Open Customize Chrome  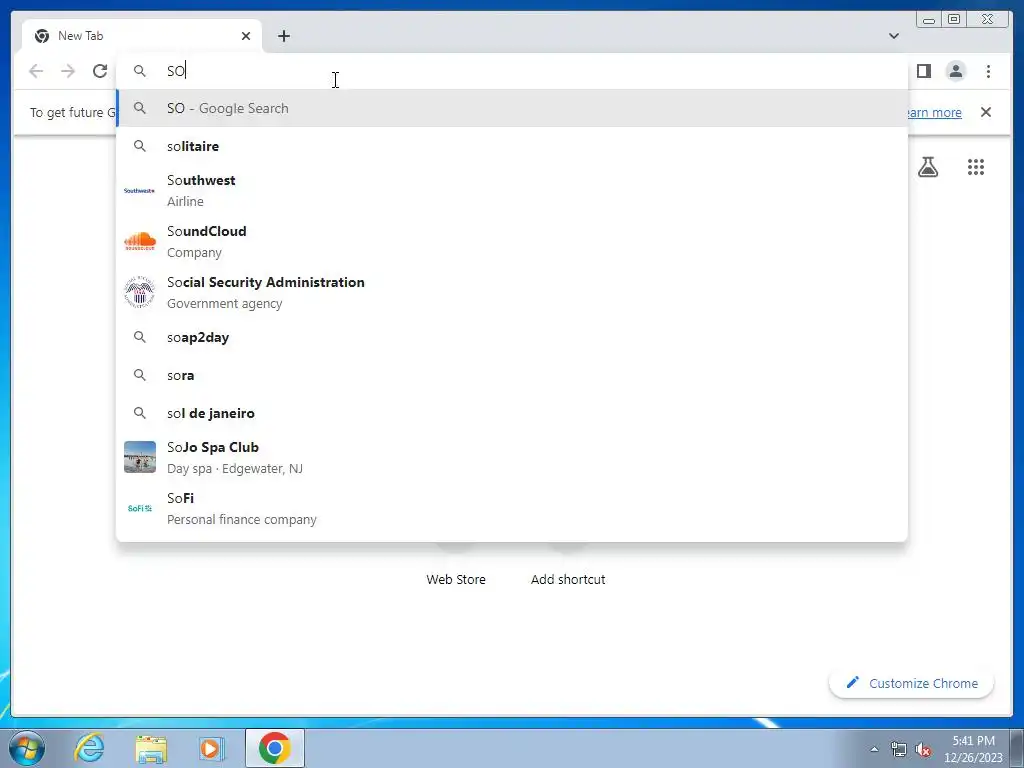[912, 683]
